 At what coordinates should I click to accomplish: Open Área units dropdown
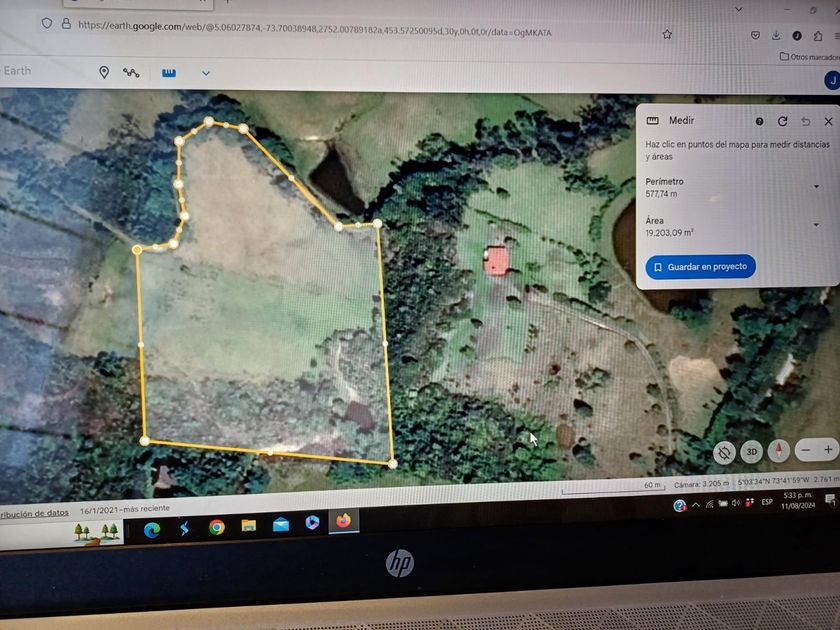coord(816,225)
